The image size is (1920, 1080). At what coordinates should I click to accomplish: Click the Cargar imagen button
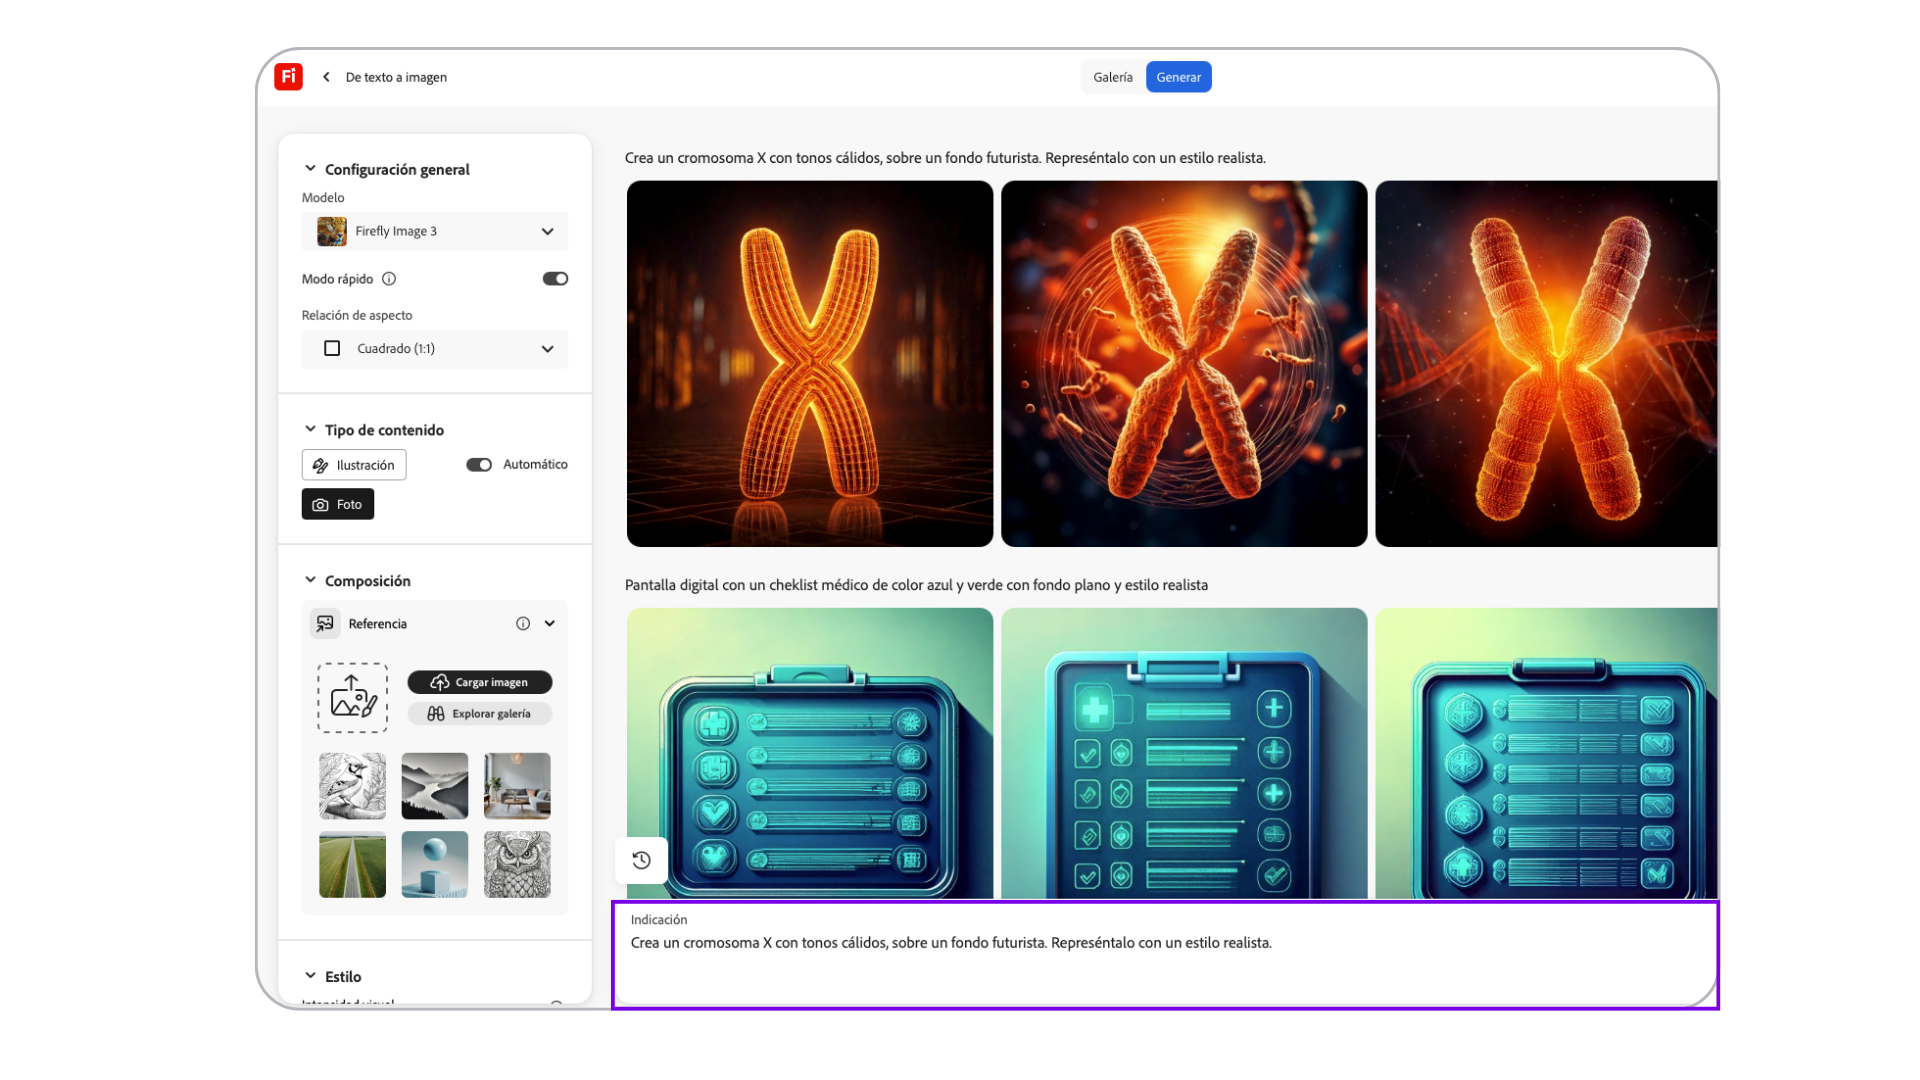(480, 682)
